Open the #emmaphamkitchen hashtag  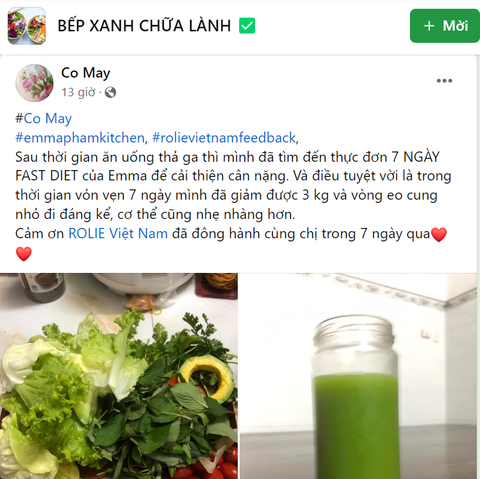80,138
